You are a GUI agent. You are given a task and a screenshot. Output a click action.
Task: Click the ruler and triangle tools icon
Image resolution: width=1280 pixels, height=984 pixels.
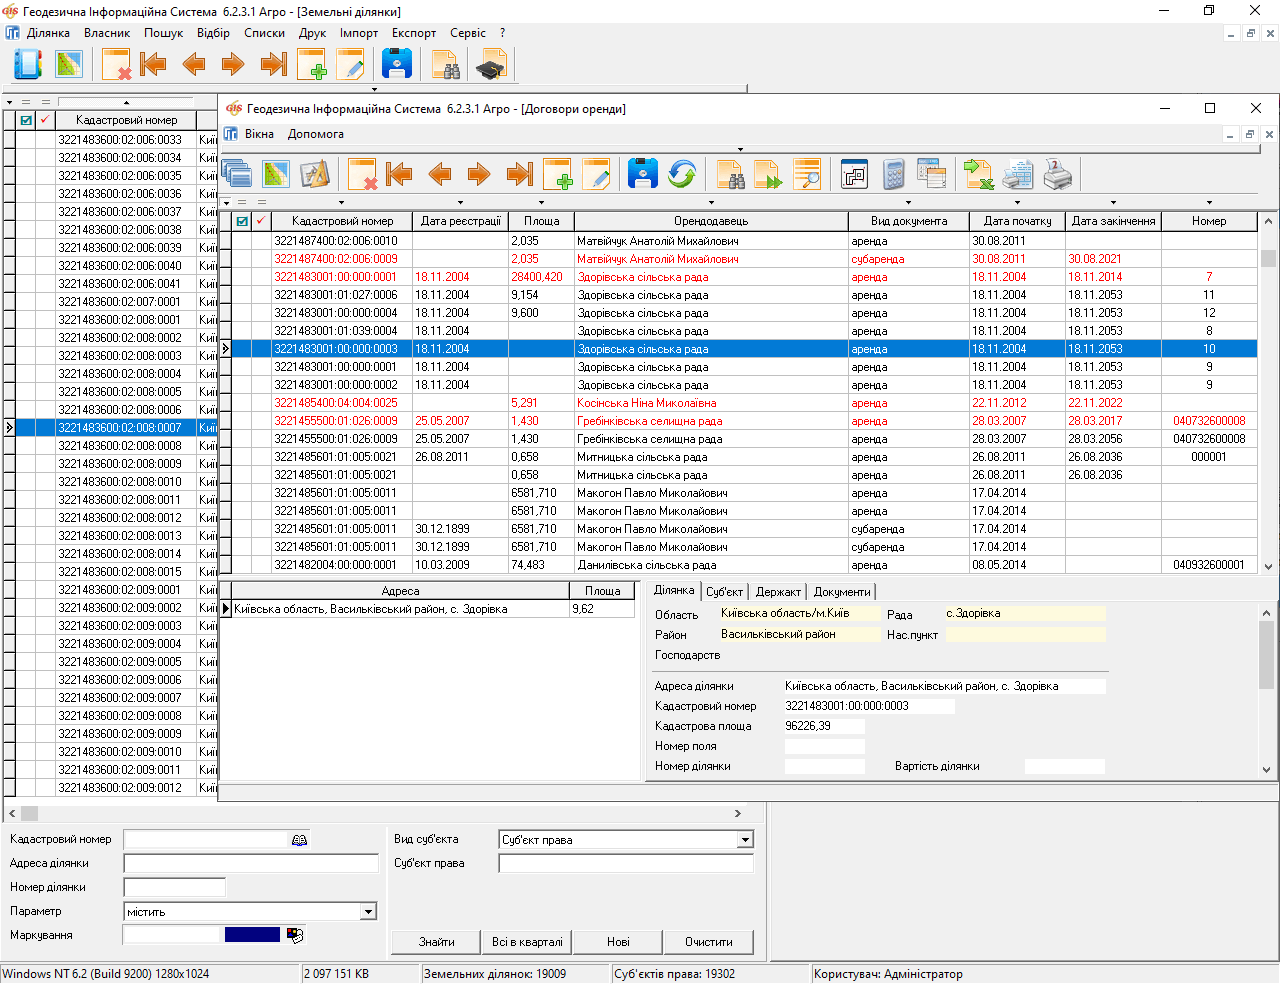click(x=315, y=174)
